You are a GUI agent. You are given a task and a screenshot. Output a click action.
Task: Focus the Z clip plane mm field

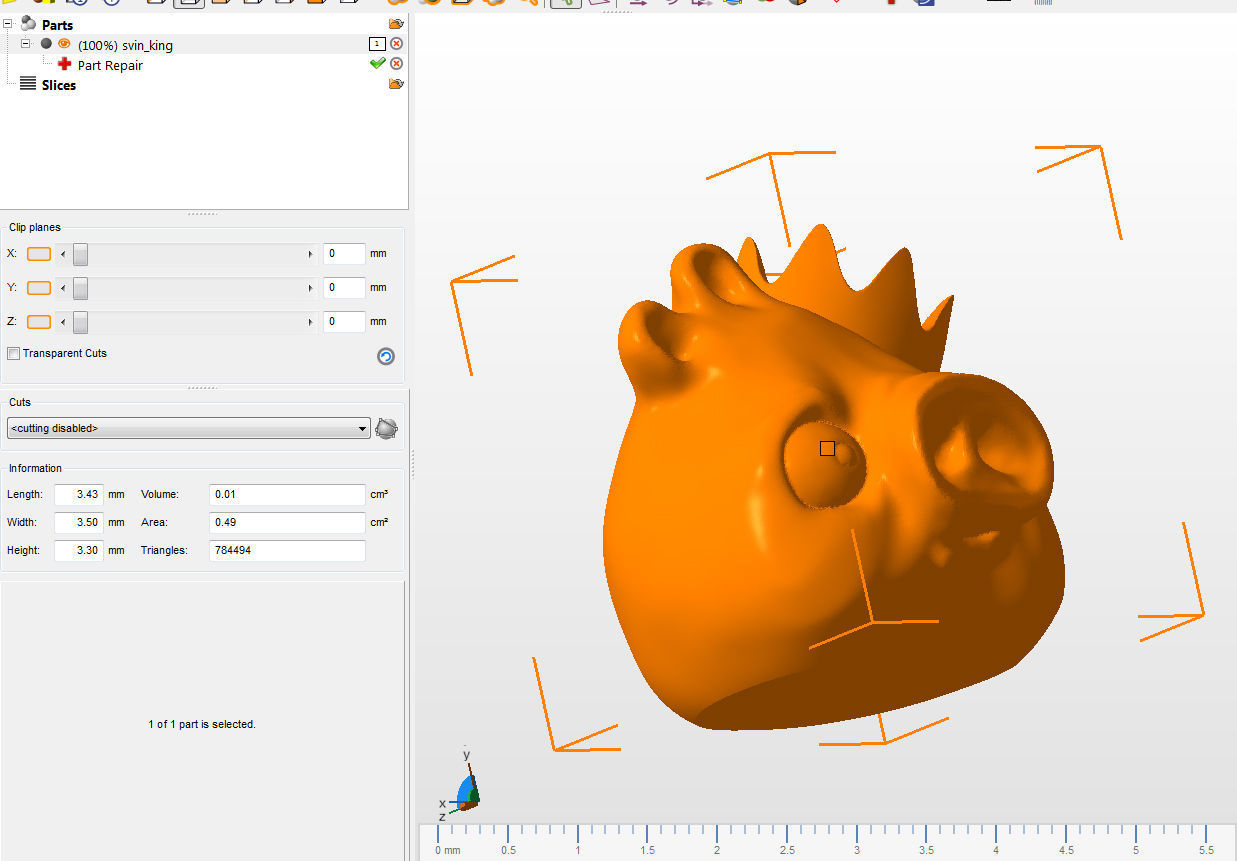(x=344, y=322)
